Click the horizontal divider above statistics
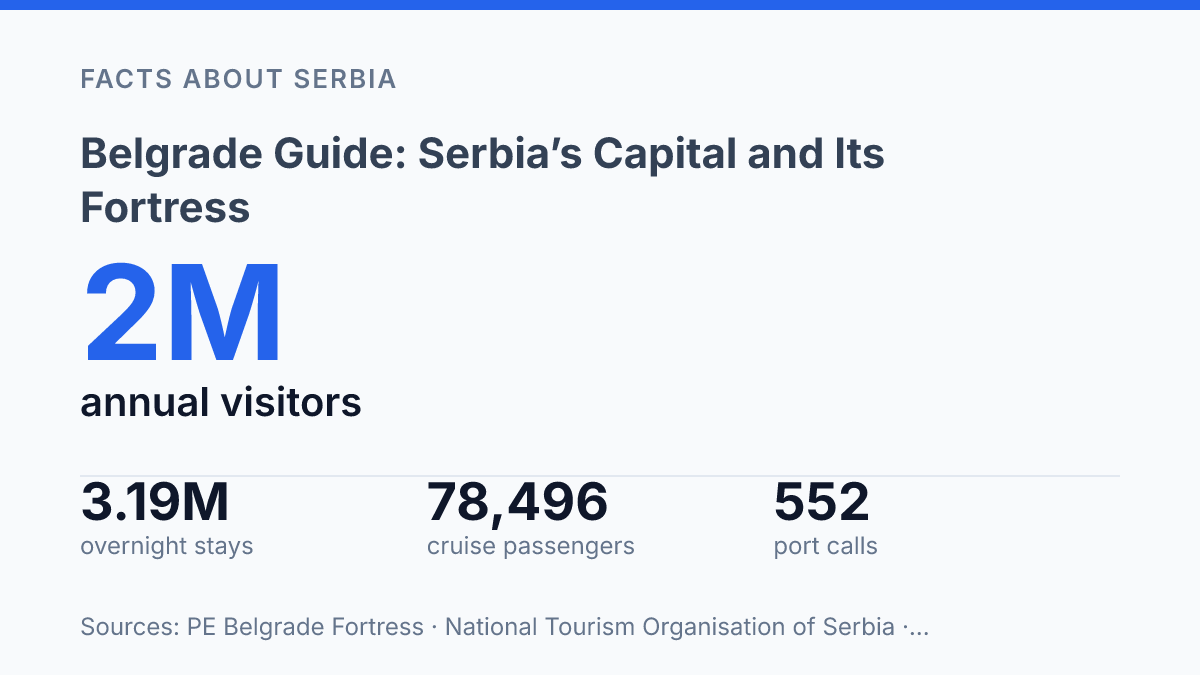 click(x=600, y=476)
